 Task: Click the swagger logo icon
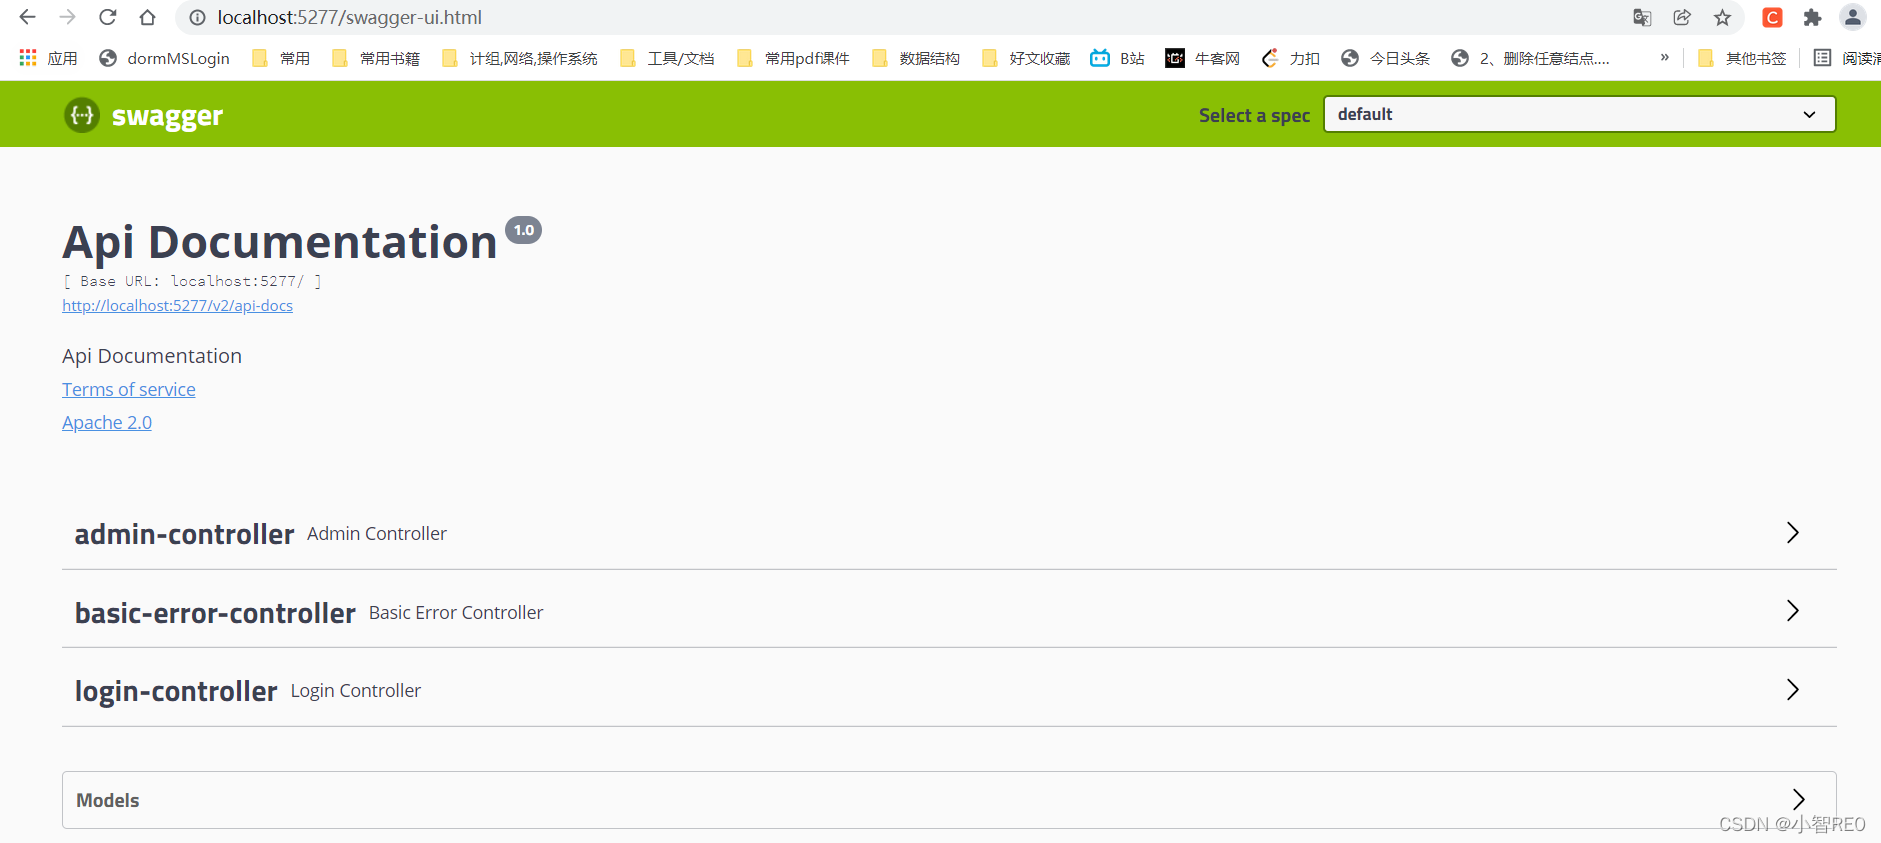click(x=82, y=115)
